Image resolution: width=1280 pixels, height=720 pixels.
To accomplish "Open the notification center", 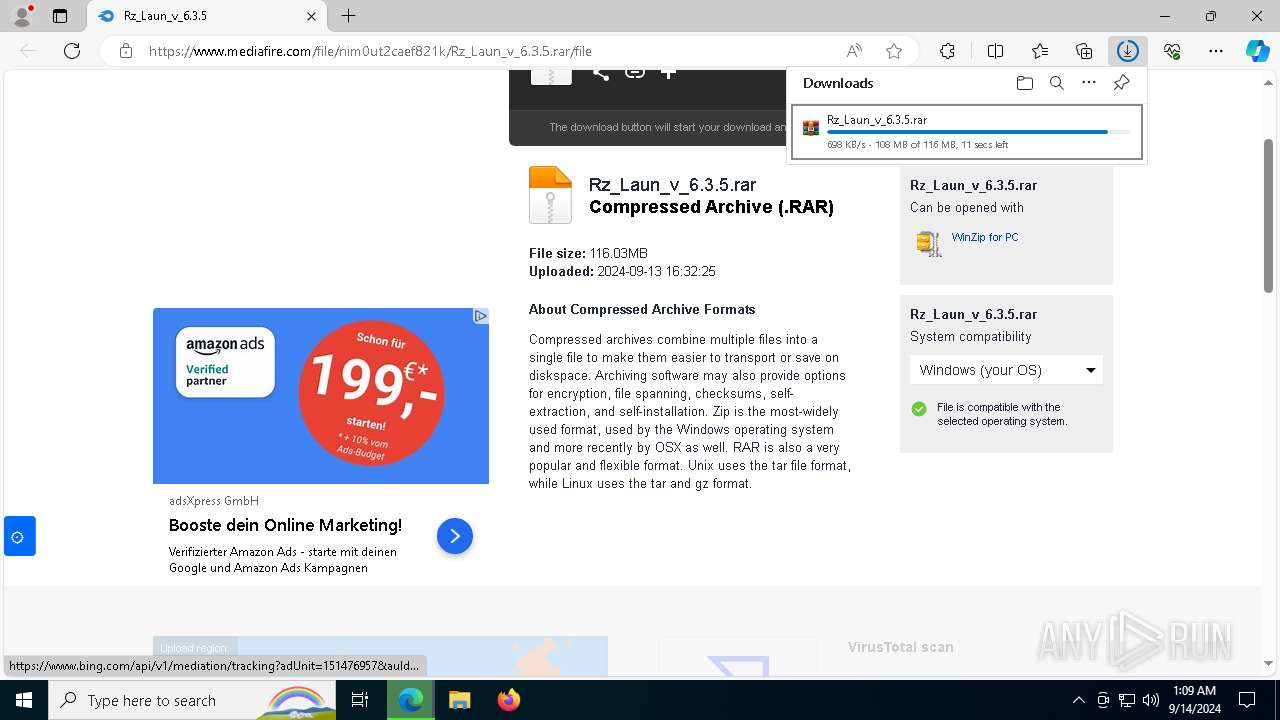I will (x=1247, y=700).
